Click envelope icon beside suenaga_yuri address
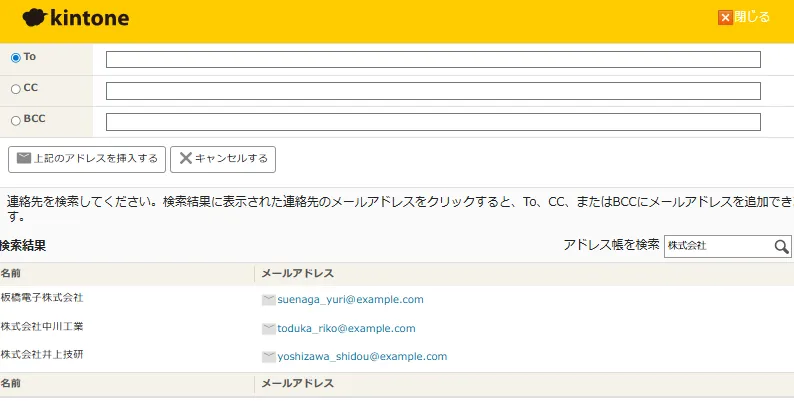Screen dimensions: 794x401 pyautogui.click(x=268, y=300)
